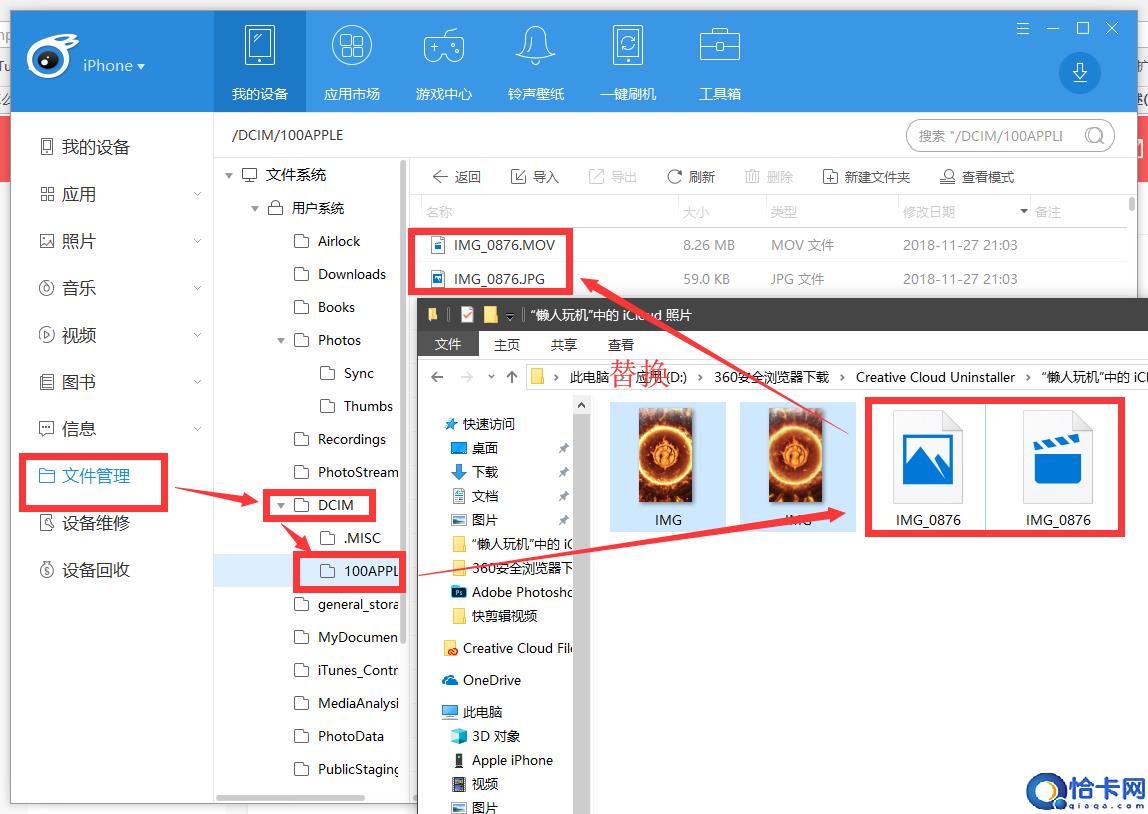This screenshot has height=814, width=1148.
Task: Click the 返回 back button
Action: [456, 177]
